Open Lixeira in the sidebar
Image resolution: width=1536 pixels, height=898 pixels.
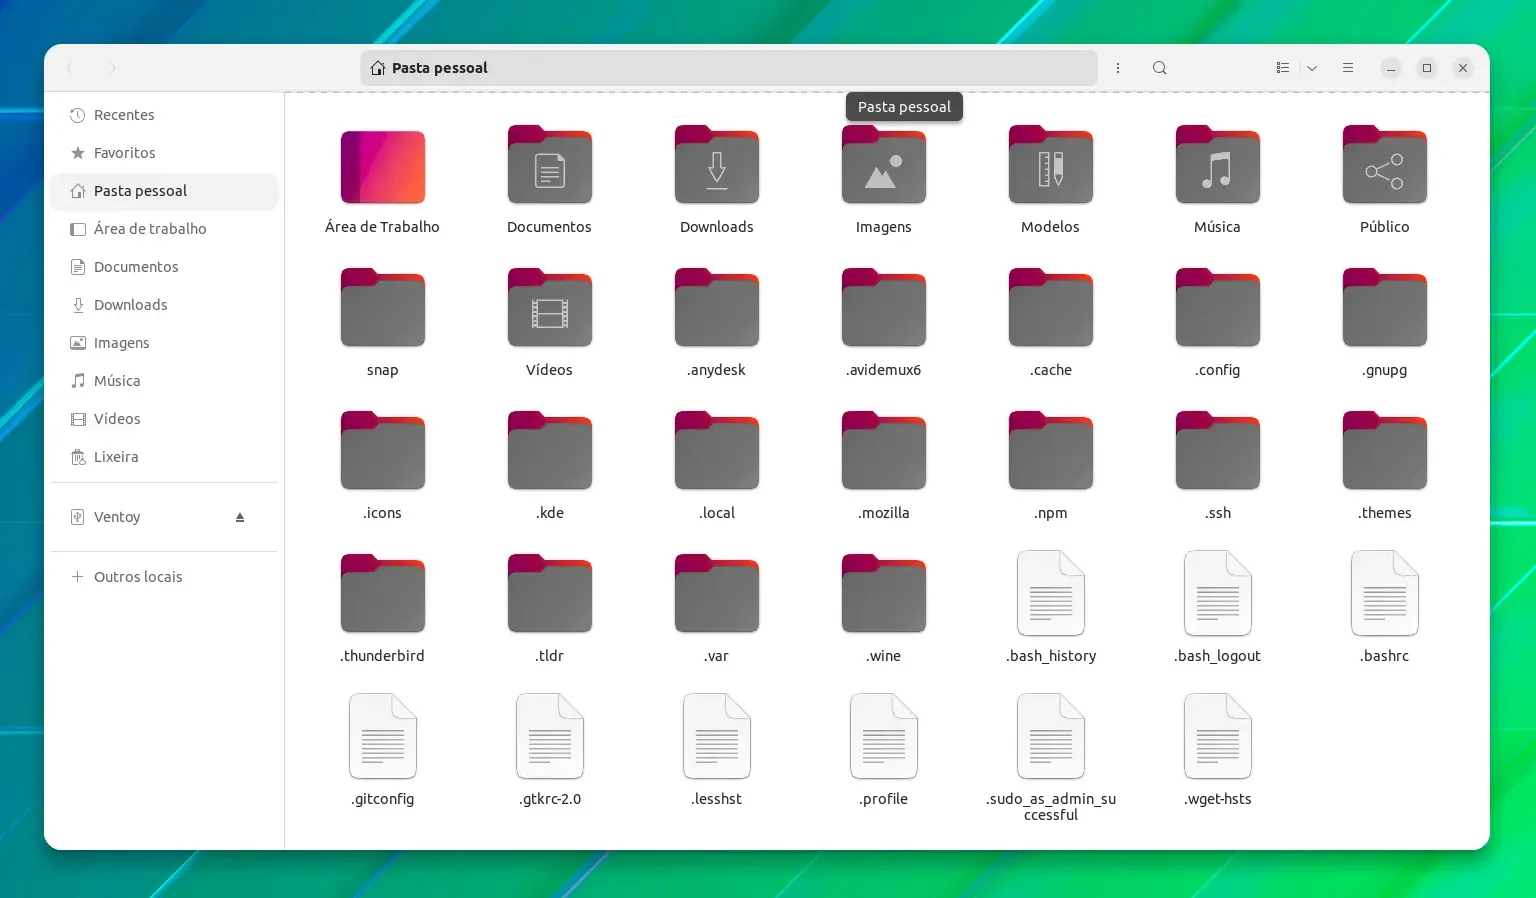click(x=164, y=457)
